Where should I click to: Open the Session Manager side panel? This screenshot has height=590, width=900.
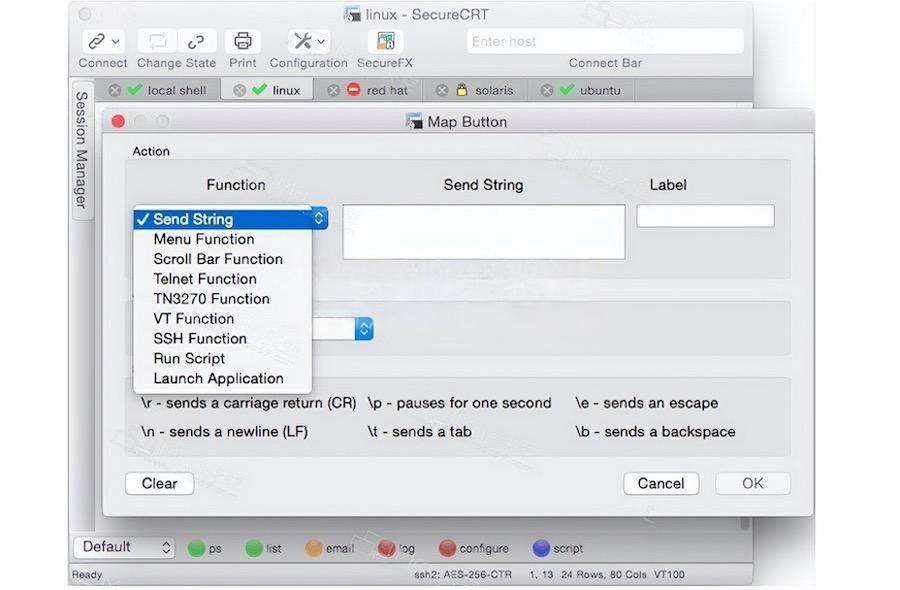[x=82, y=149]
